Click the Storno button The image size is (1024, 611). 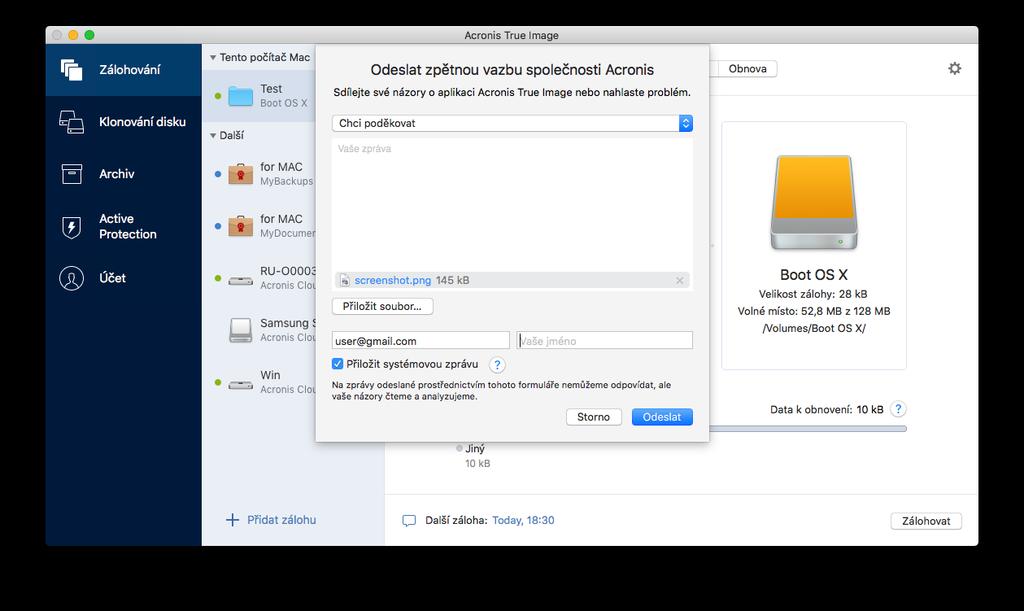click(x=594, y=417)
